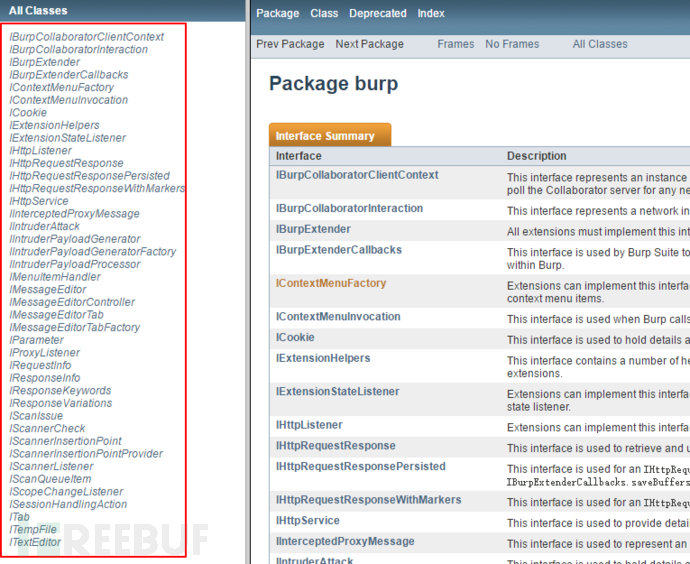Image resolution: width=690 pixels, height=564 pixels.
Task: Click IMenuItemHandler in All Classes list
Action: pyautogui.click(x=55, y=277)
